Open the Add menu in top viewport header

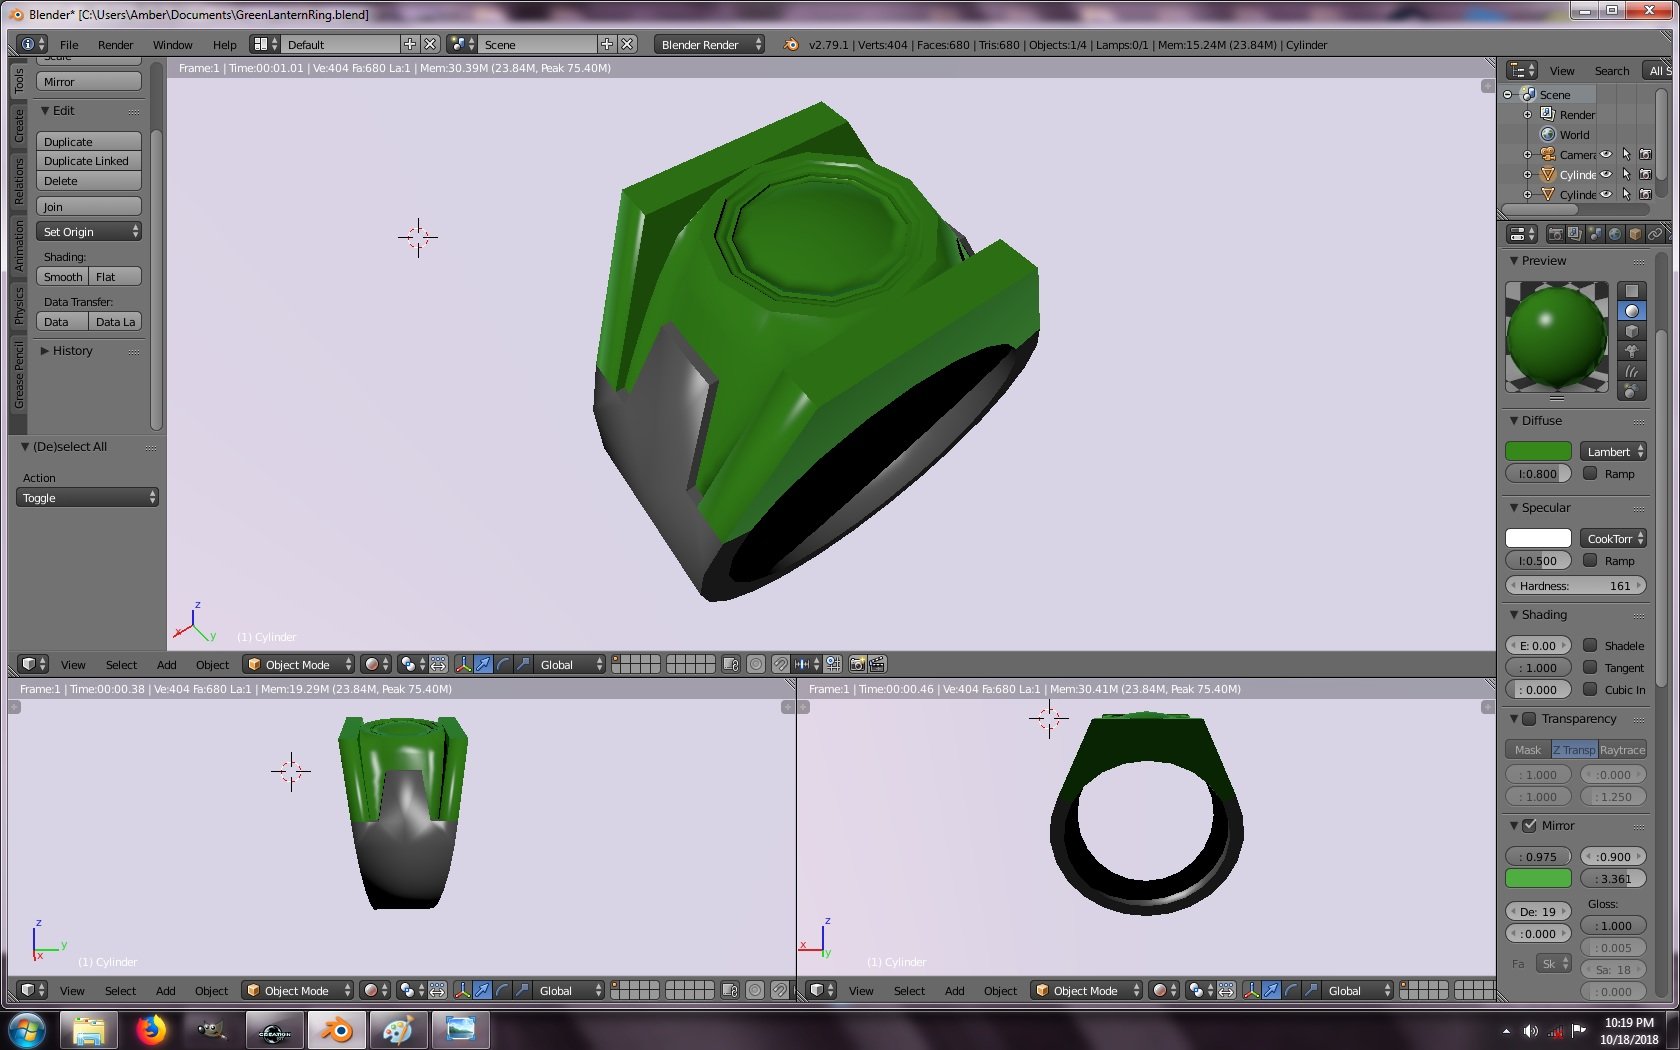167,665
